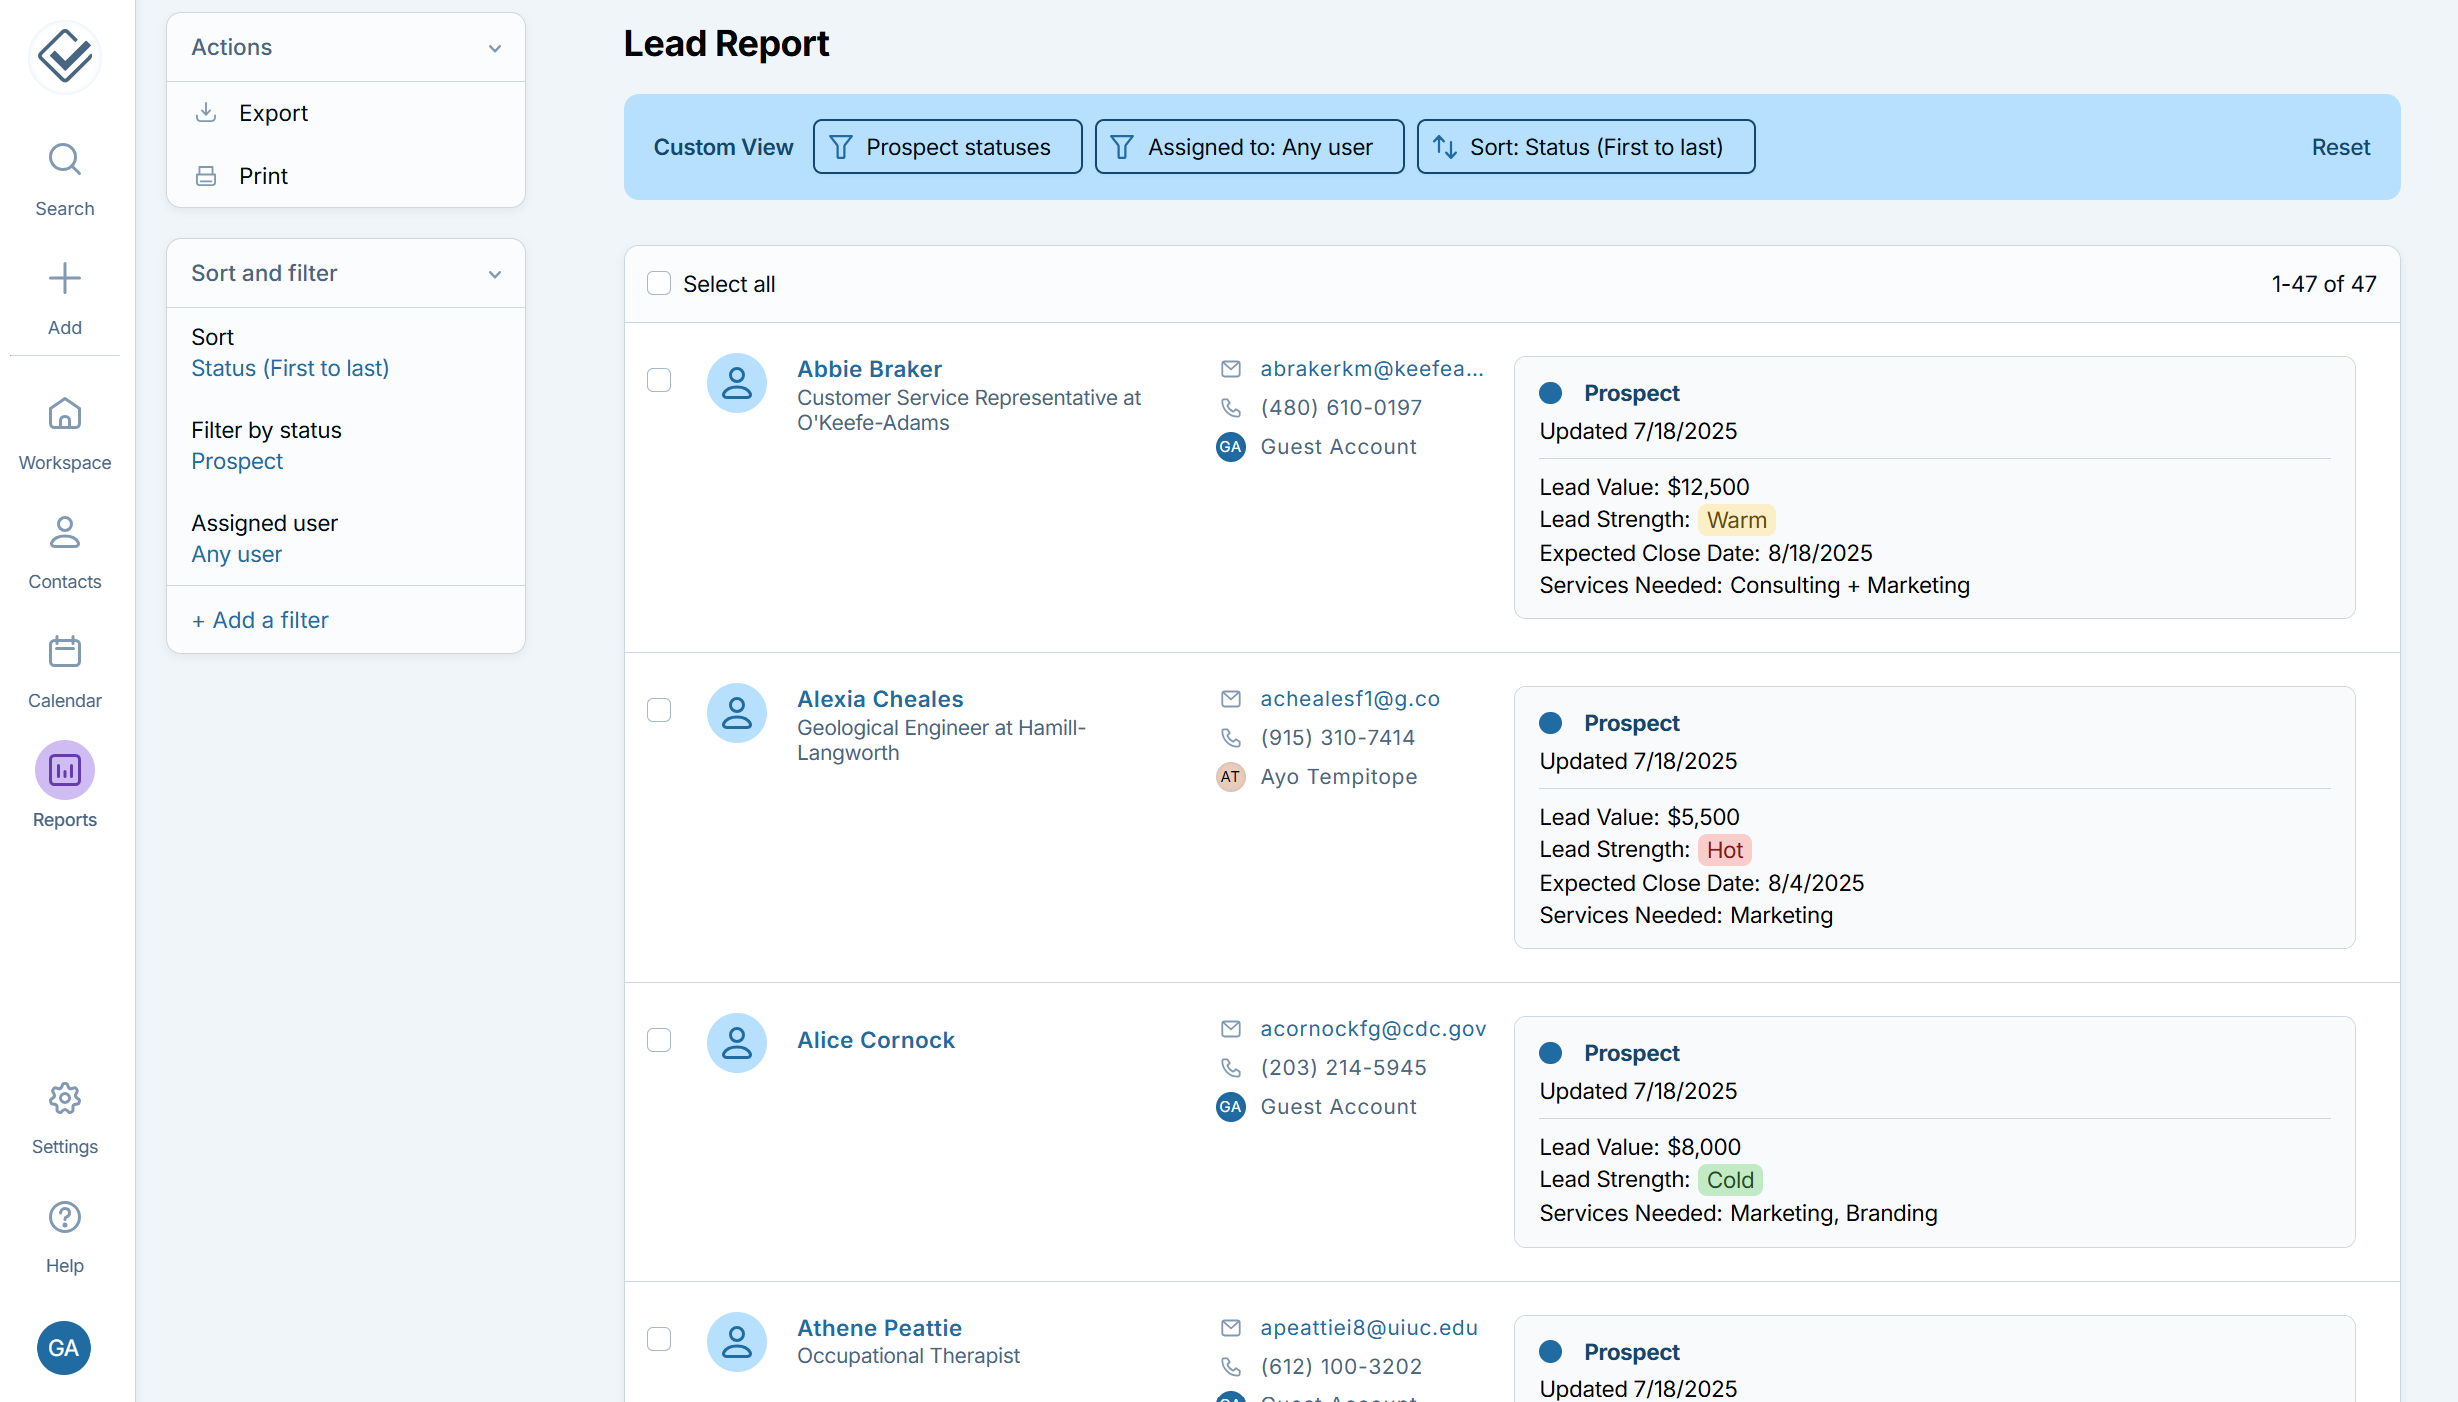Open the Search icon in sidebar

point(65,160)
